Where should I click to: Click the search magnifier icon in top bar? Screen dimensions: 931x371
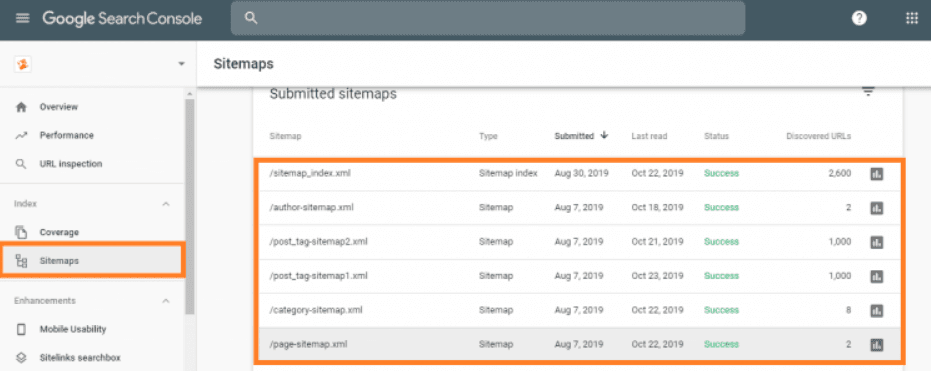[x=251, y=18]
